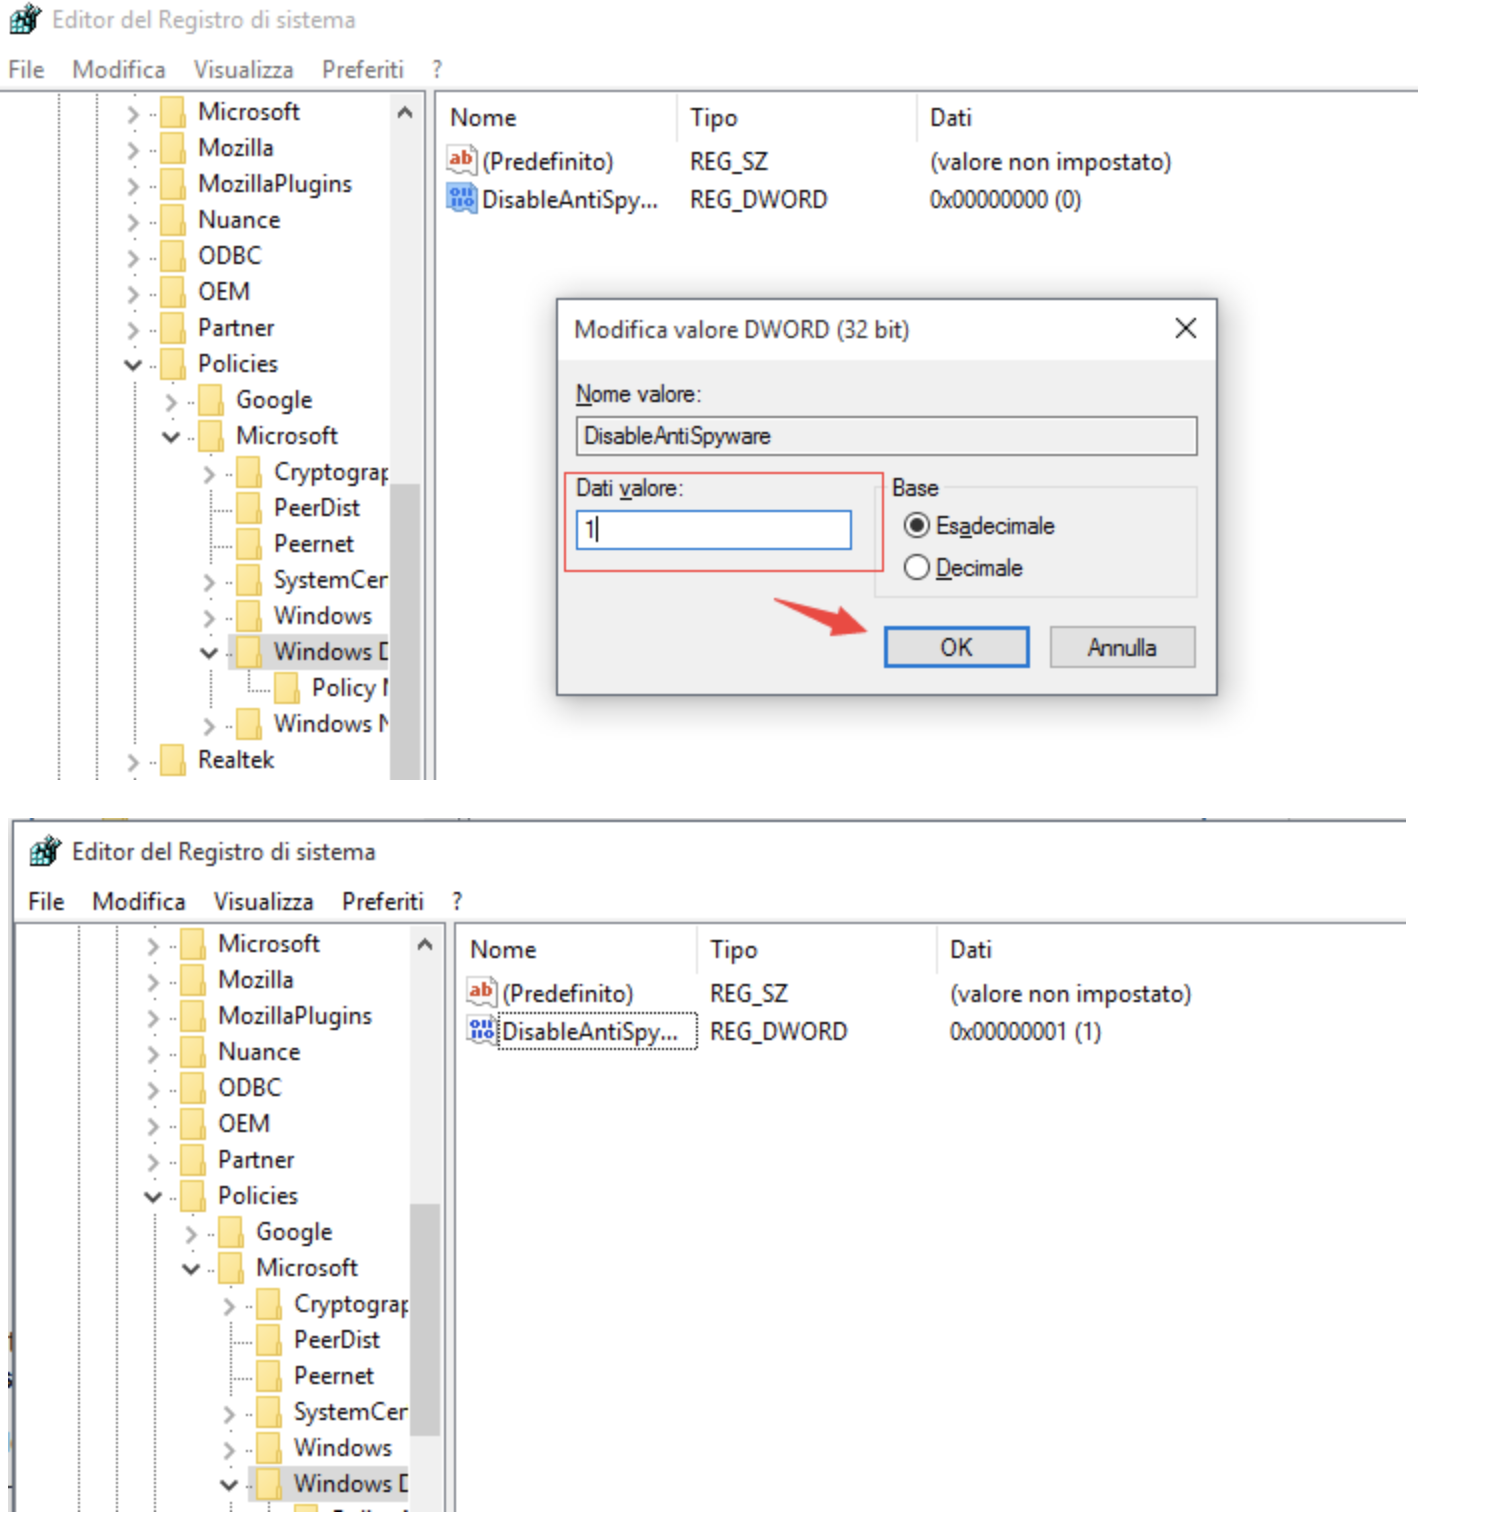
Task: Click (Predefinito) string icon in lower window
Action: pyautogui.click(x=482, y=992)
